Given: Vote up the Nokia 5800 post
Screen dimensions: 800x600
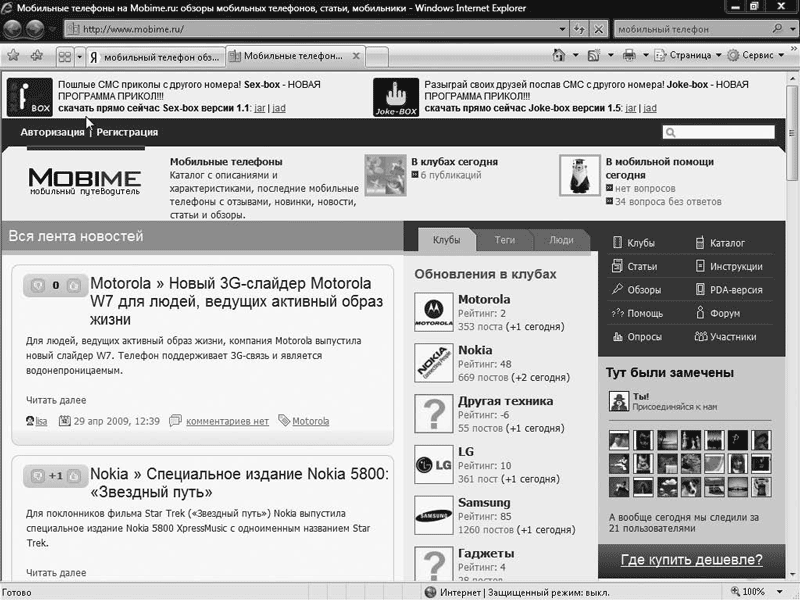Looking at the screenshot, I should point(74,475).
